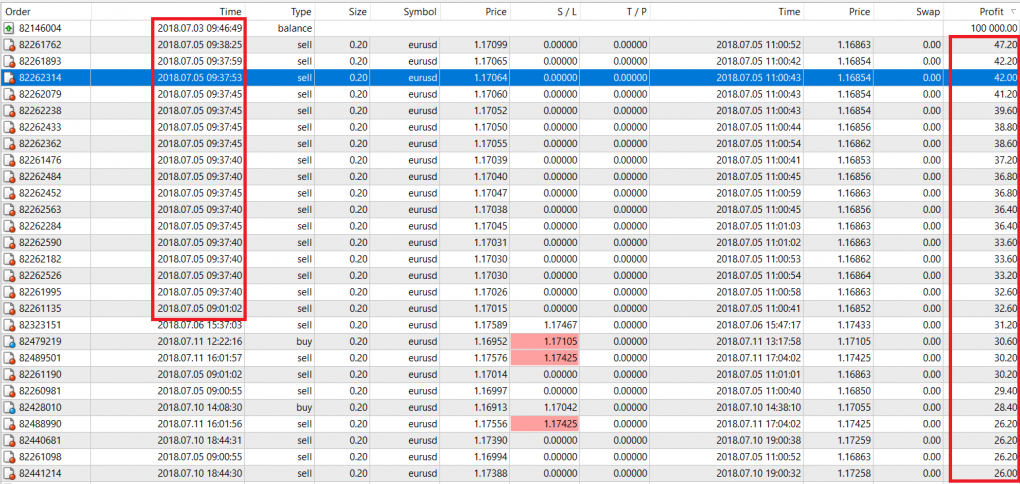Image resolution: width=1020 pixels, height=484 pixels.
Task: Click close time 2018.07.11 13:17:58
Action: (758, 341)
